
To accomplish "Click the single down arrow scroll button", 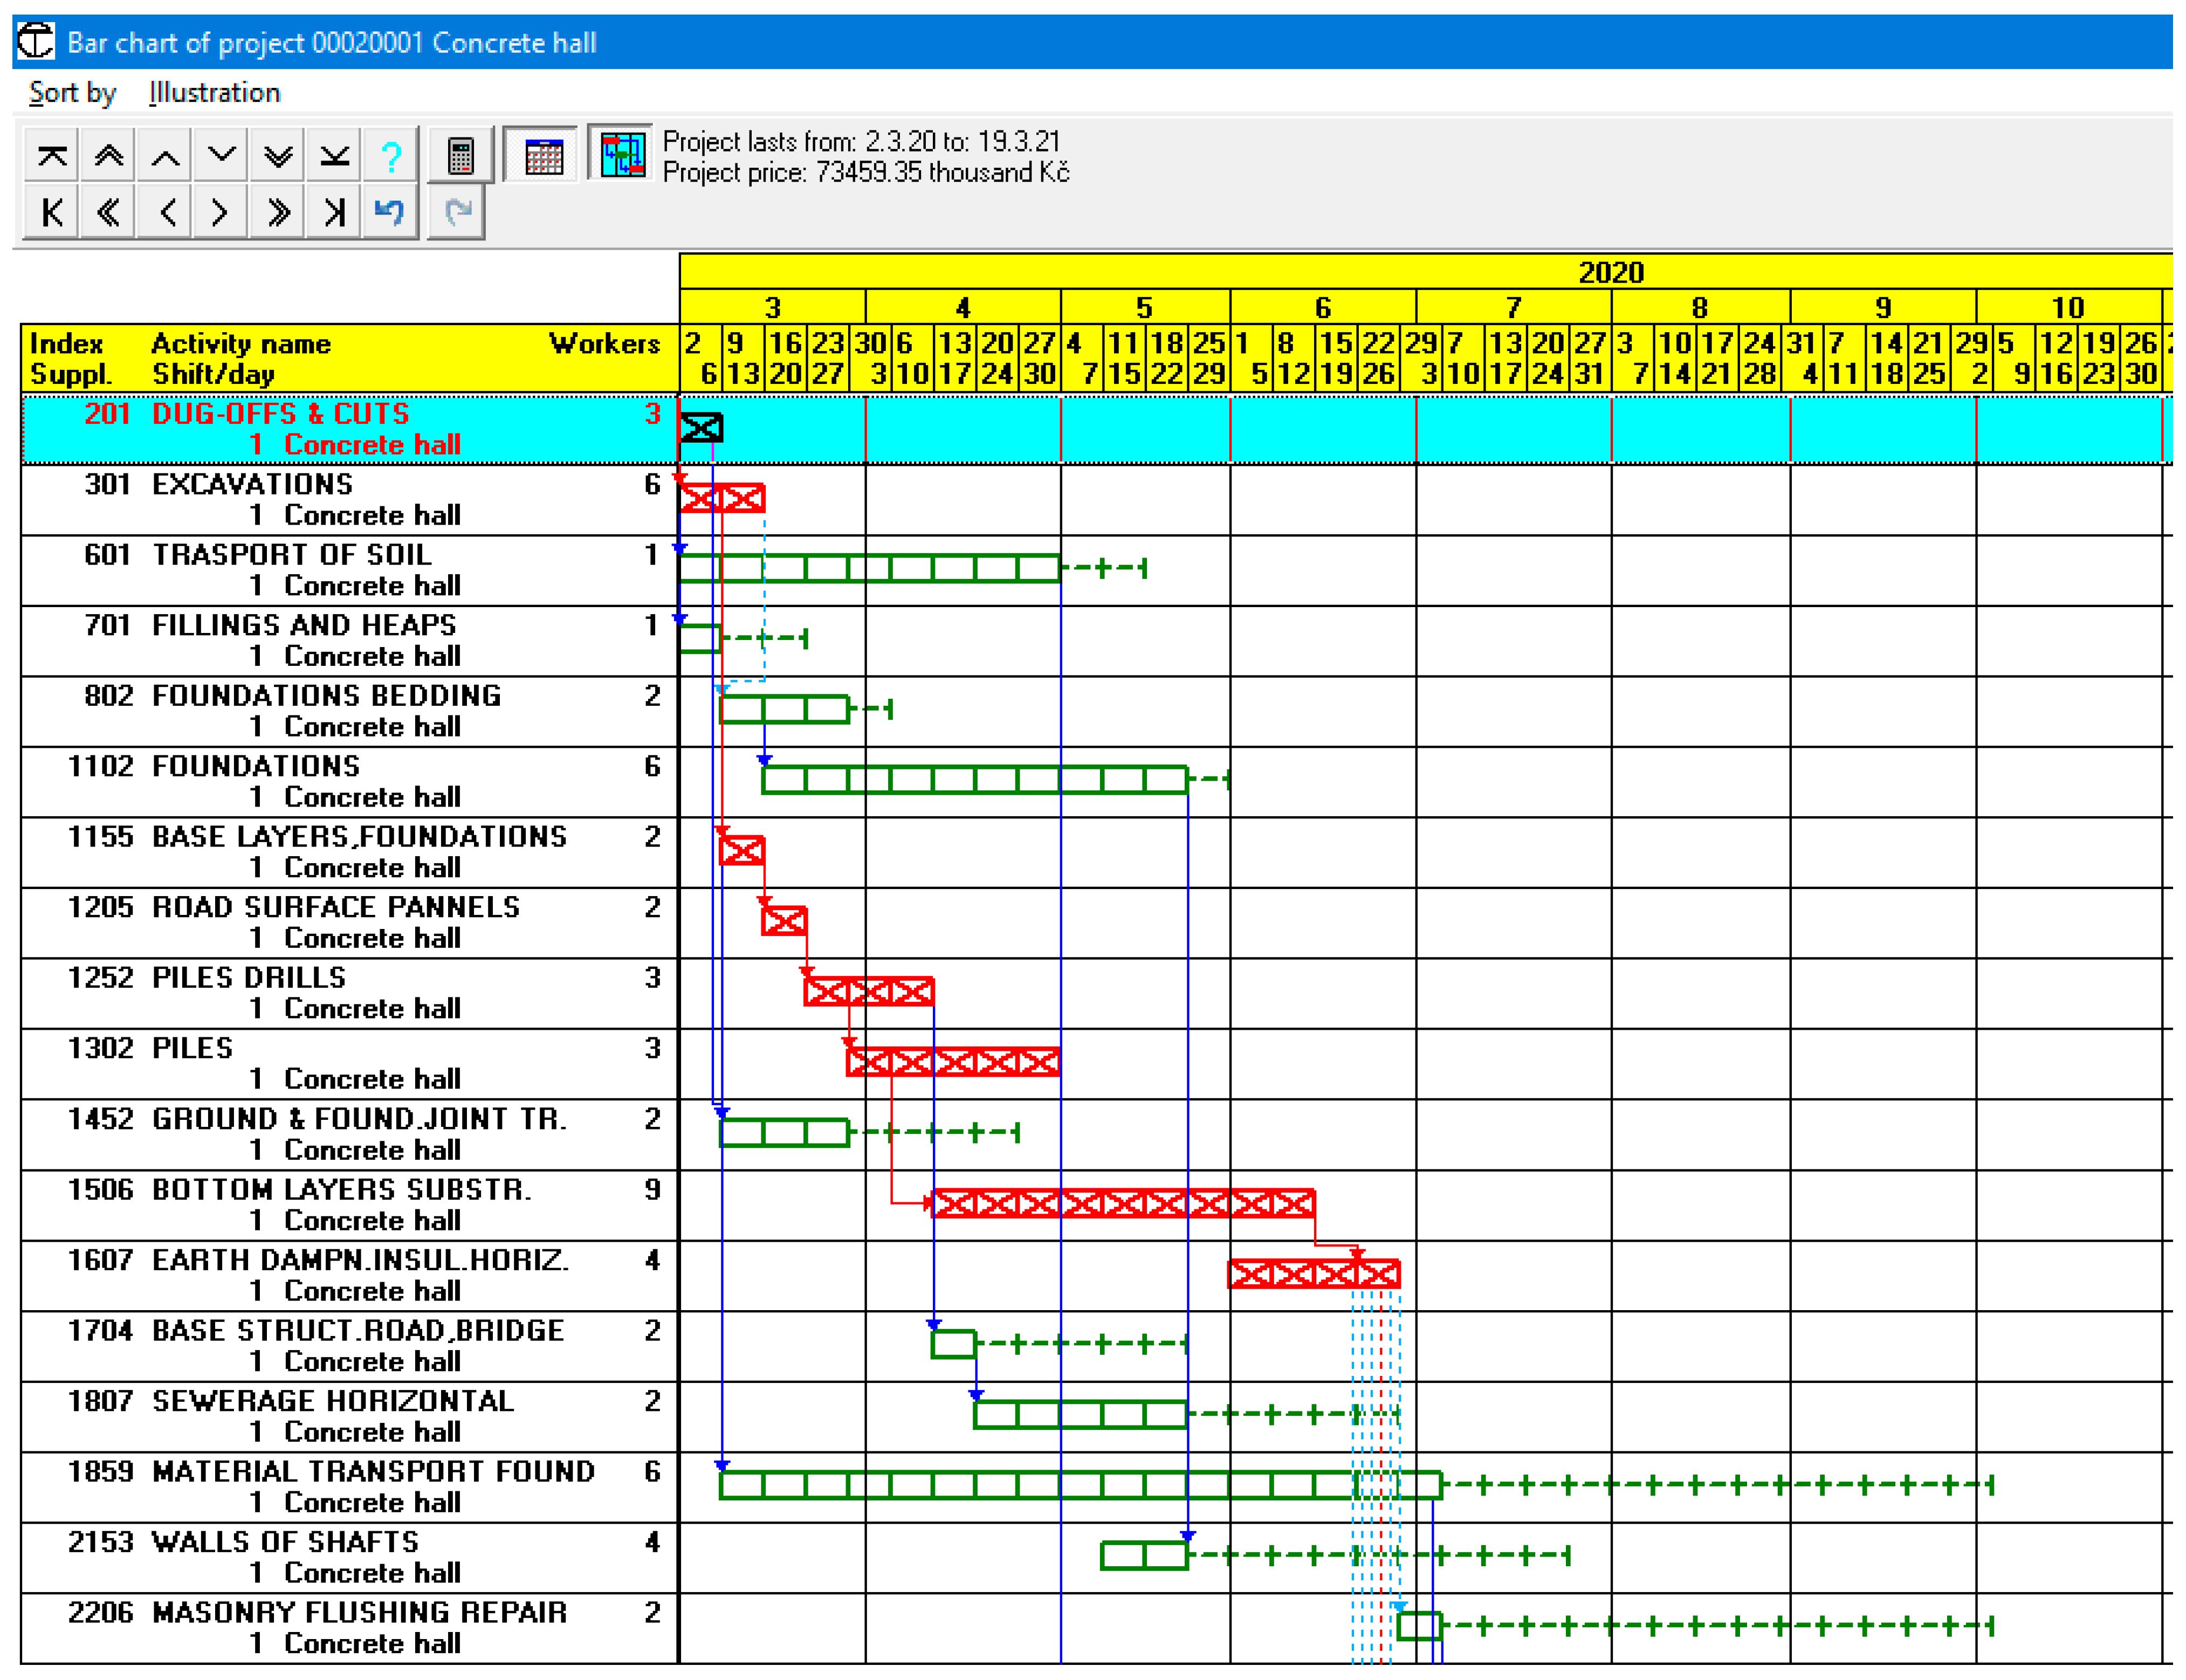I will [x=221, y=156].
